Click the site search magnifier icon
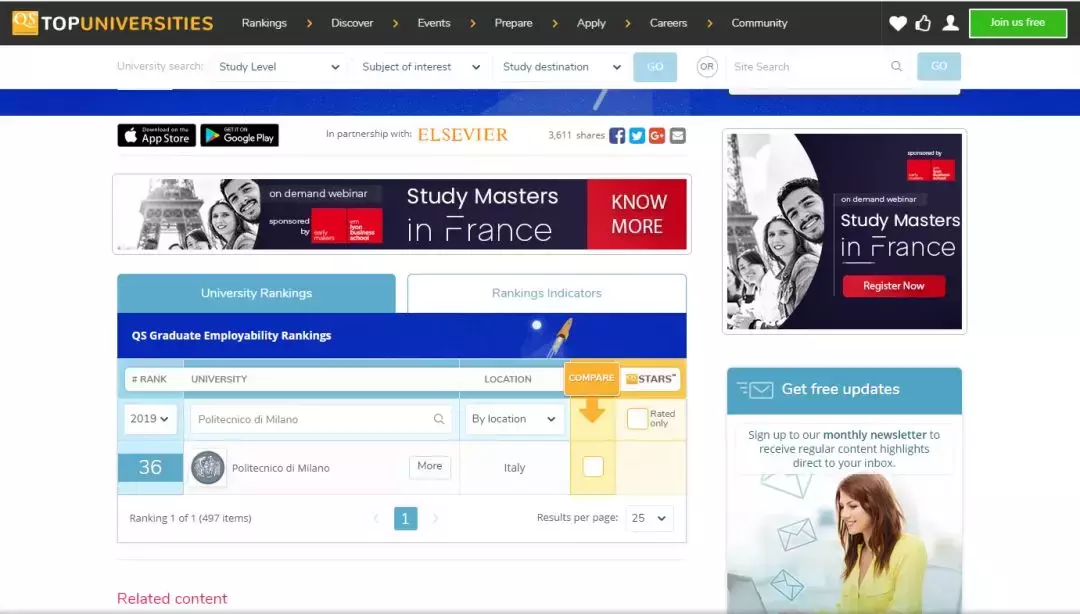1080x614 pixels. click(896, 66)
